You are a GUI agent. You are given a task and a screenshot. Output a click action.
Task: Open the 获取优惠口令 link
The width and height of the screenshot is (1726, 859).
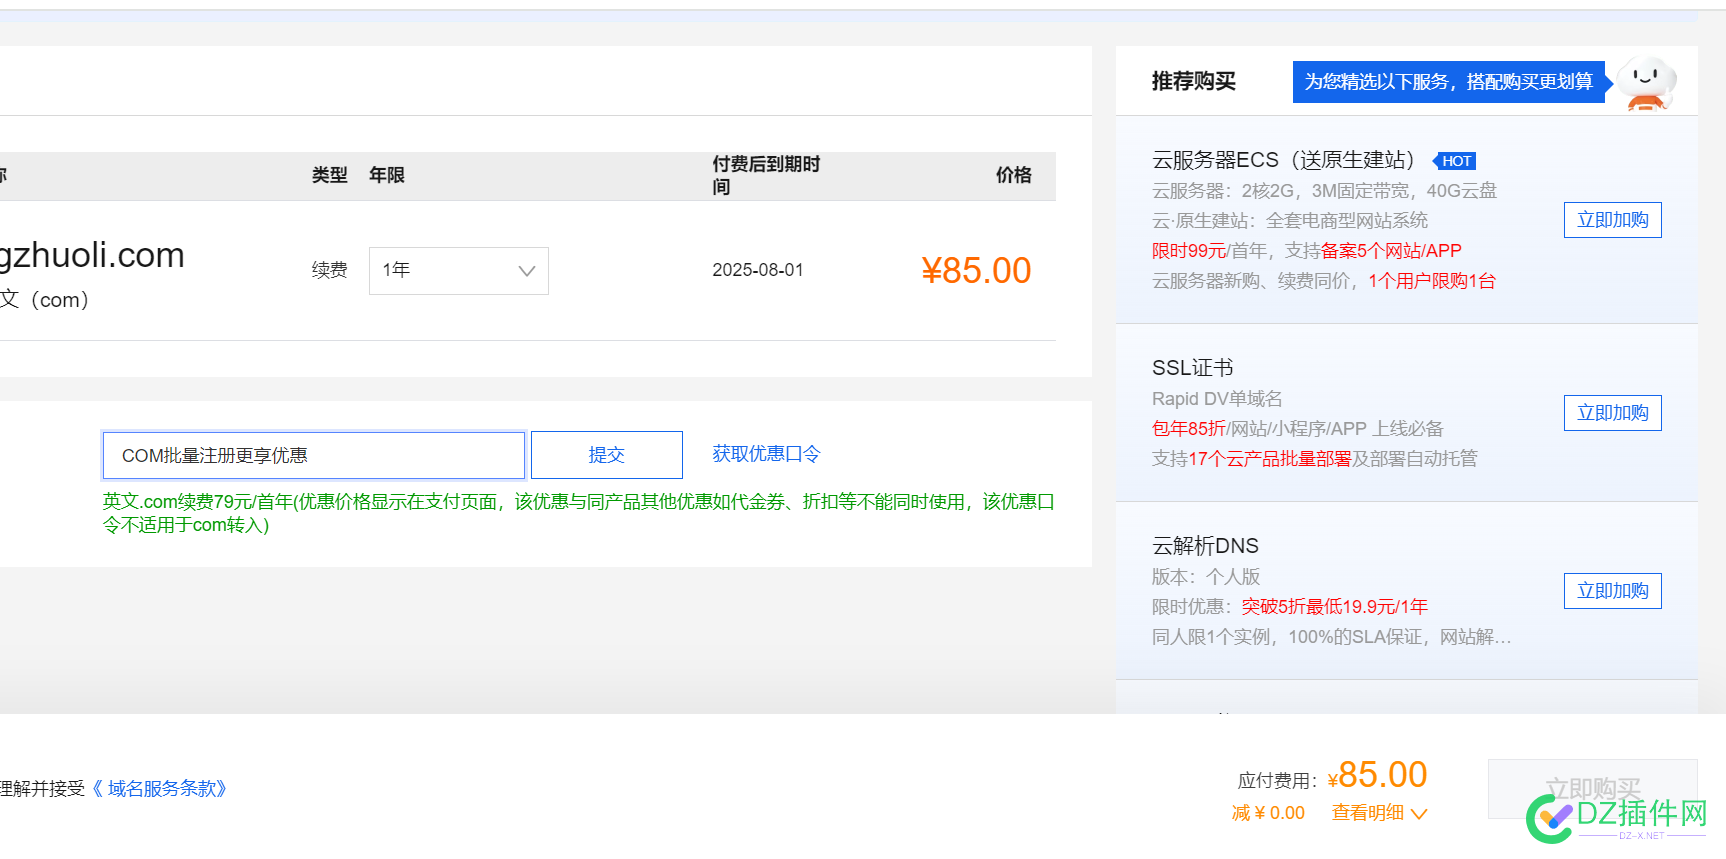click(766, 454)
